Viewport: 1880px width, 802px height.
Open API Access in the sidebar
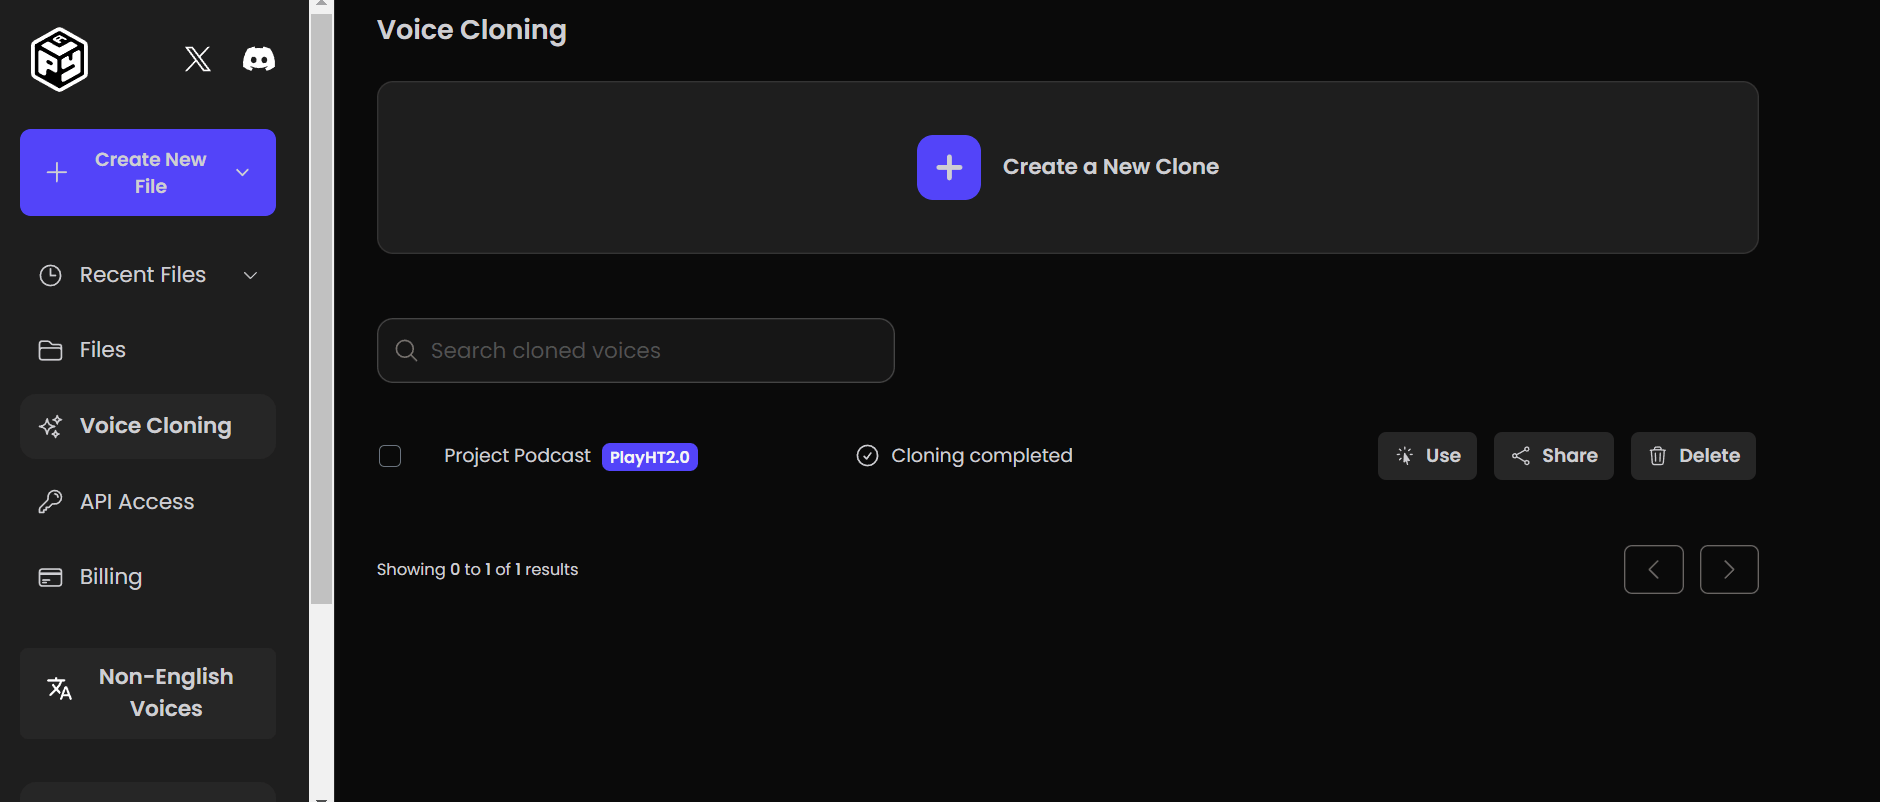pyautogui.click(x=136, y=502)
